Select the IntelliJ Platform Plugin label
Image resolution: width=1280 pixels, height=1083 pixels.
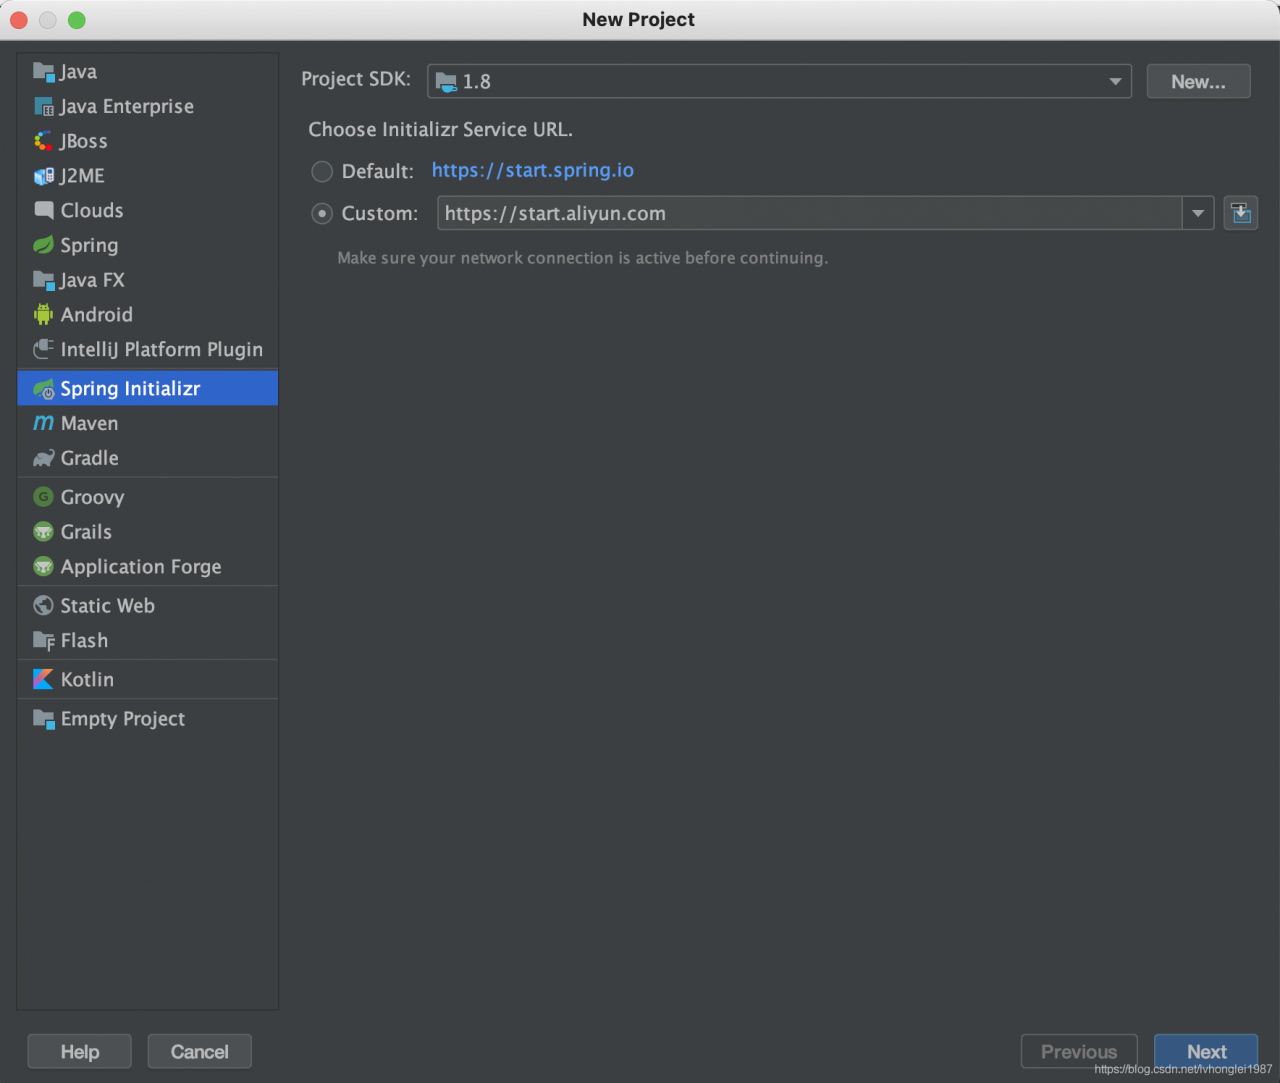[162, 350]
